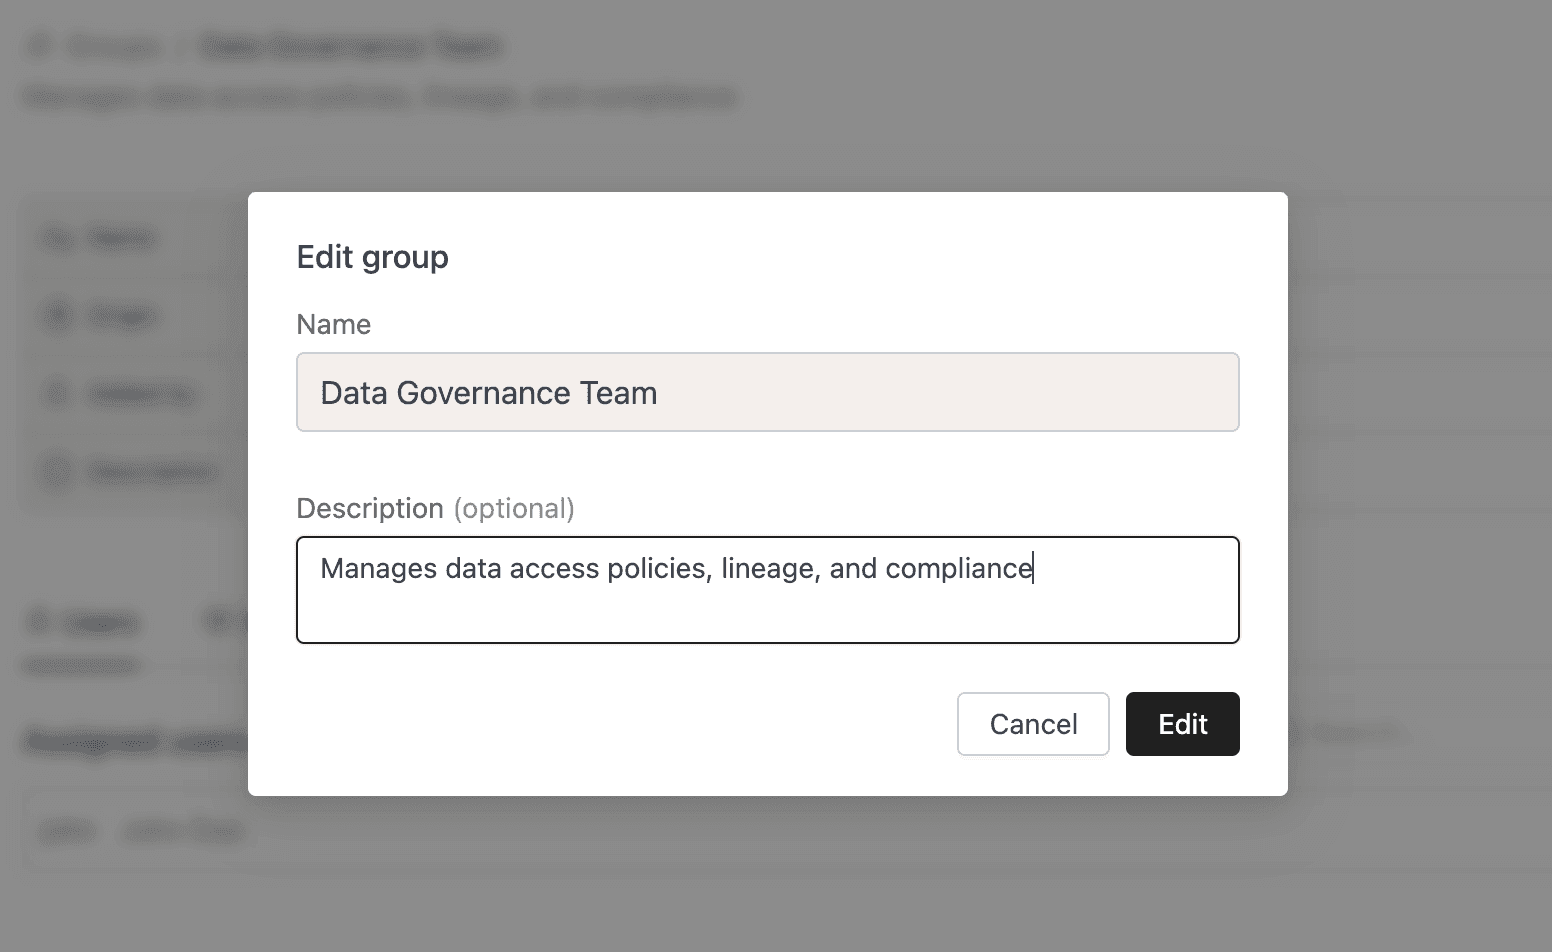1552x952 pixels.
Task: Place cursor on 'Governance' in Name field
Action: click(472, 393)
